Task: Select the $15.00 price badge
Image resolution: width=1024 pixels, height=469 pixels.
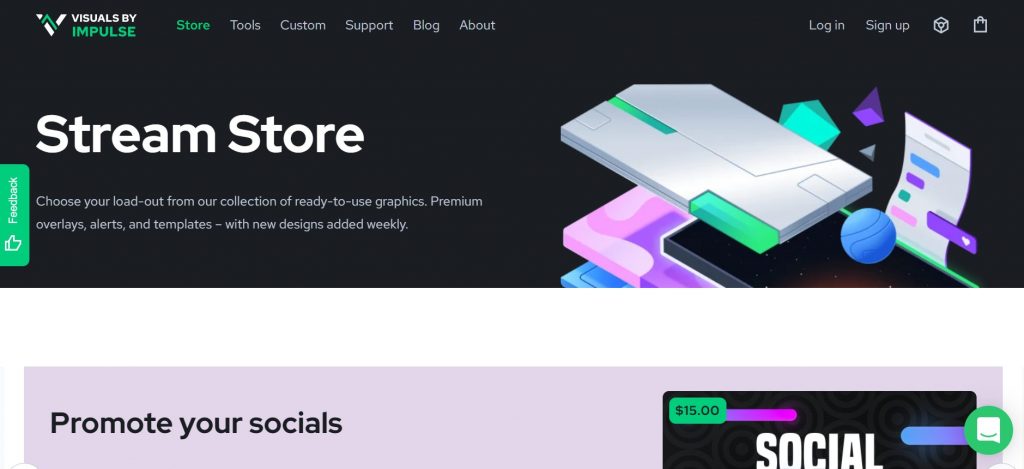Action: point(697,411)
